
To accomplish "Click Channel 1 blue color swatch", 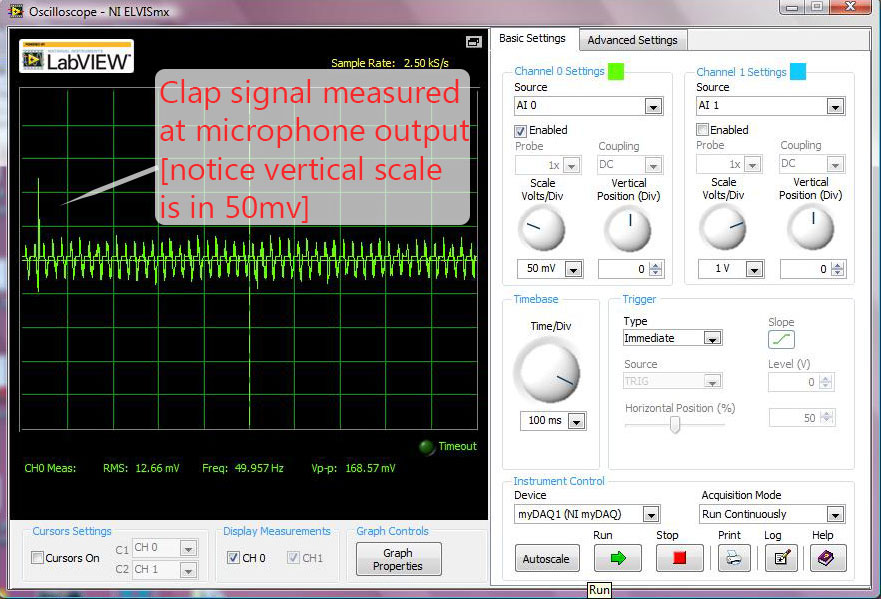I will (798, 71).
